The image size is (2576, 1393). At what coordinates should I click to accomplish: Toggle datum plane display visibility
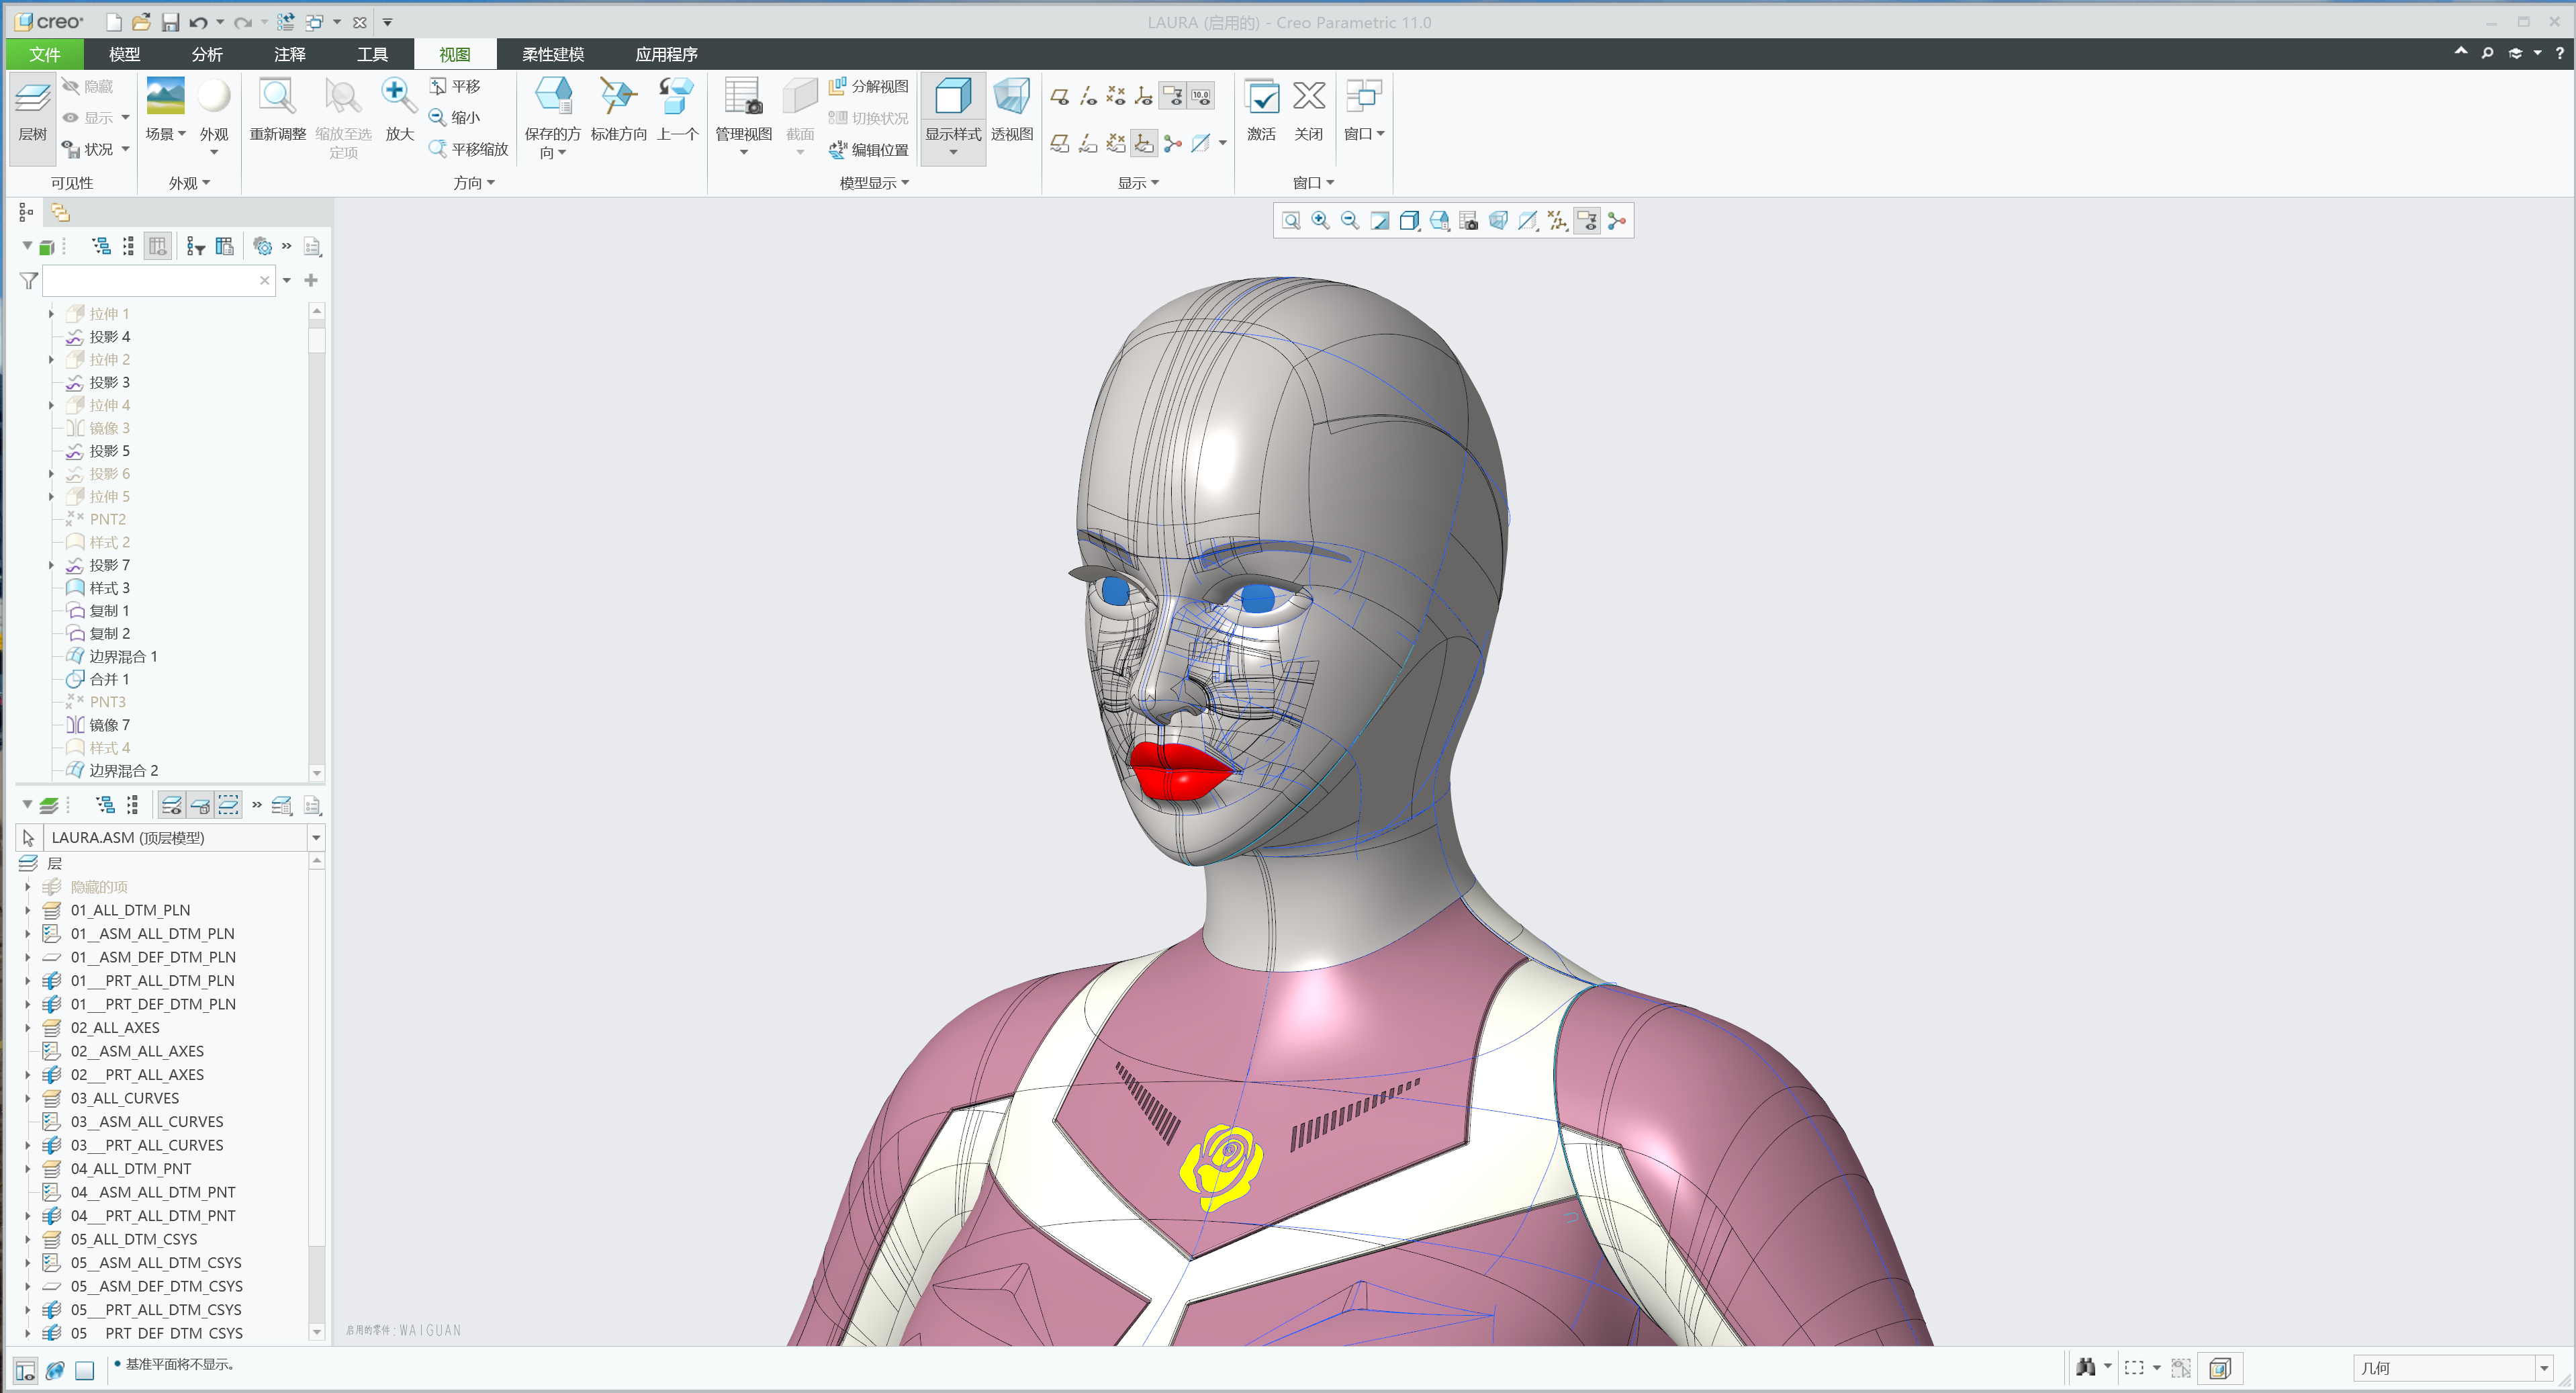[x=1060, y=96]
